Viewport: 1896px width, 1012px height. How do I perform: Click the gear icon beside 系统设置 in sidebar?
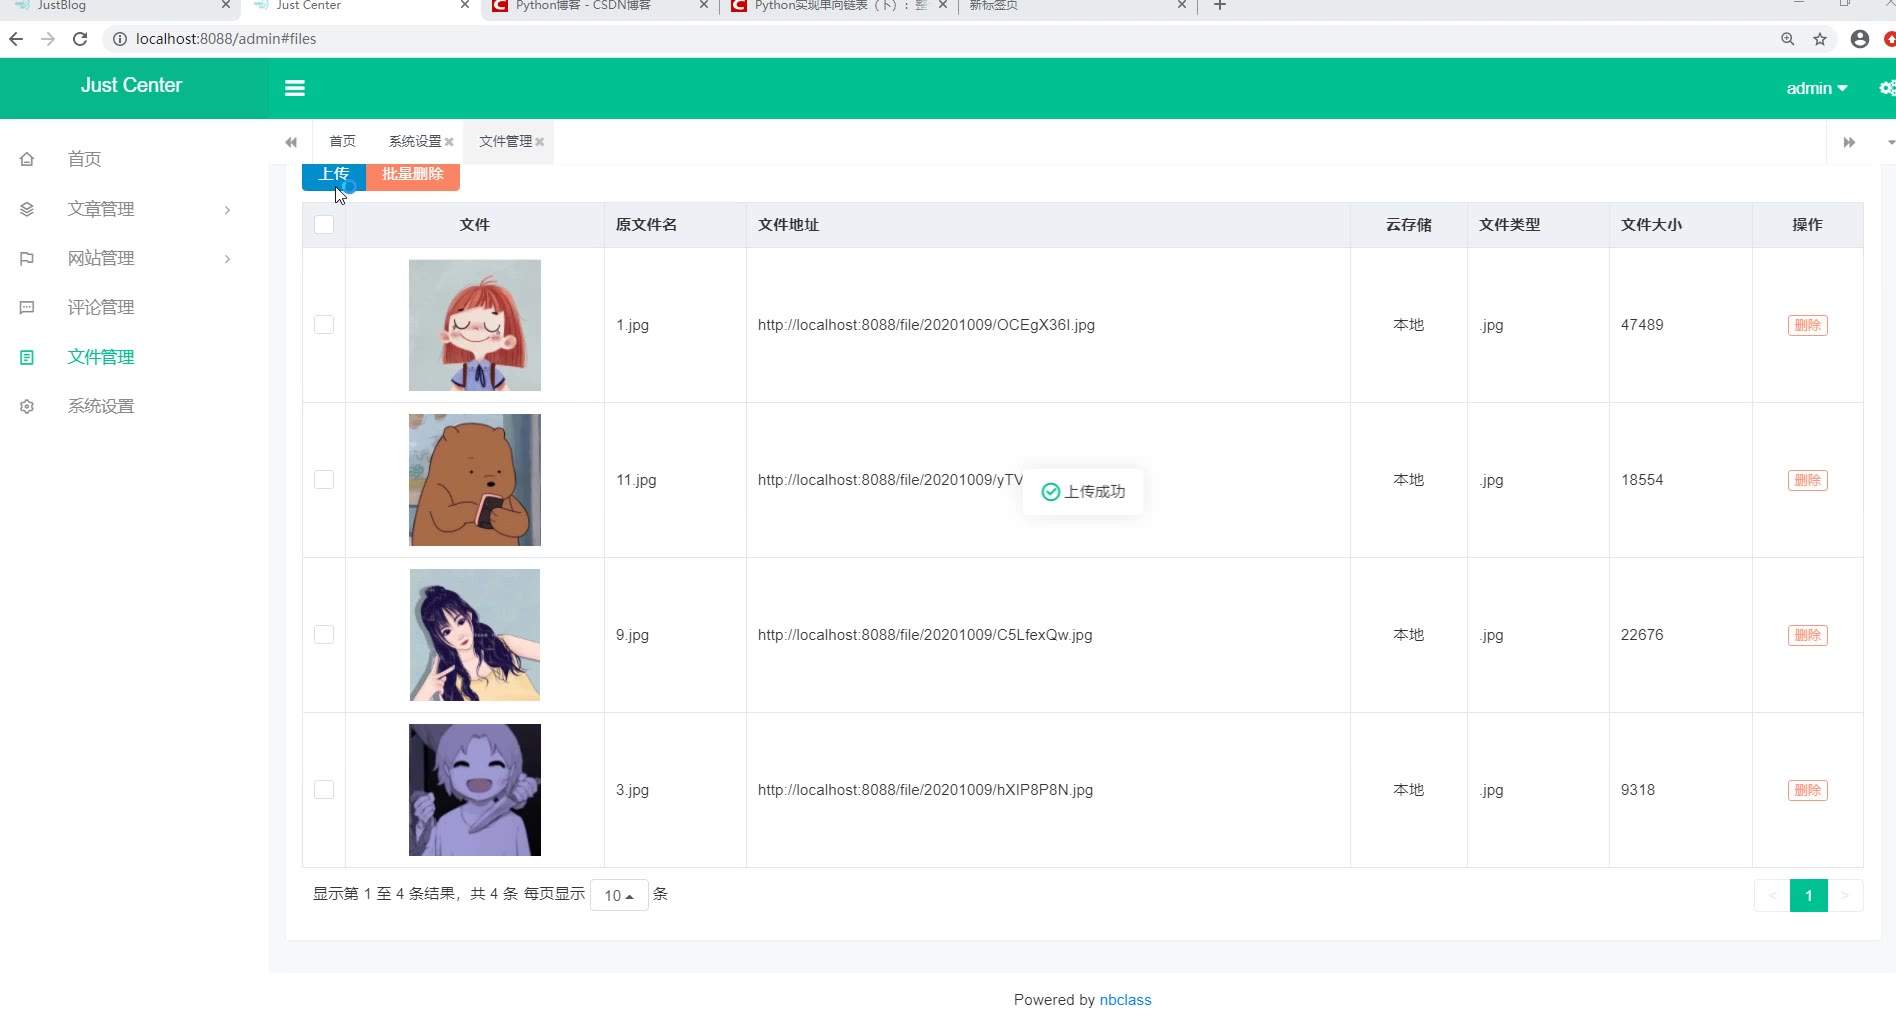[27, 406]
